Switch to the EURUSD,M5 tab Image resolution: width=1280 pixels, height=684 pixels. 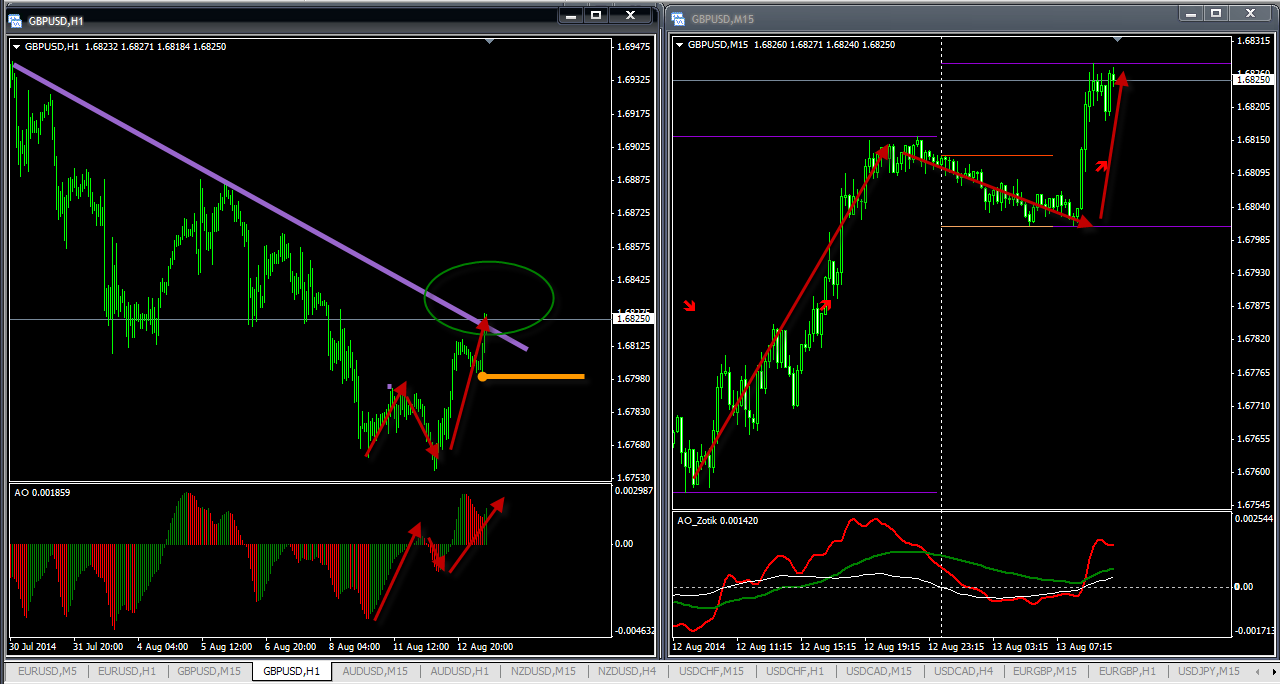pos(46,671)
